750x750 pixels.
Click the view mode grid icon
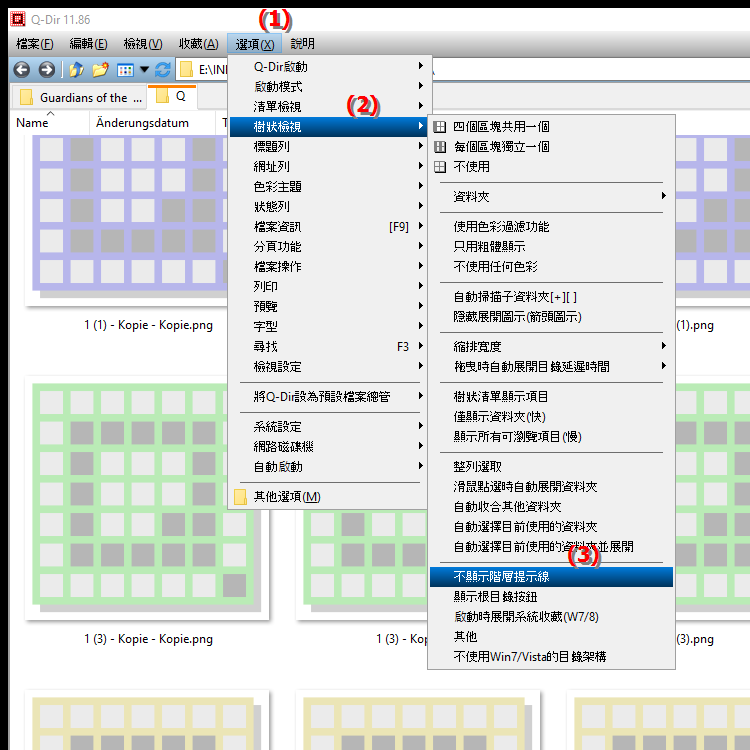tap(125, 70)
